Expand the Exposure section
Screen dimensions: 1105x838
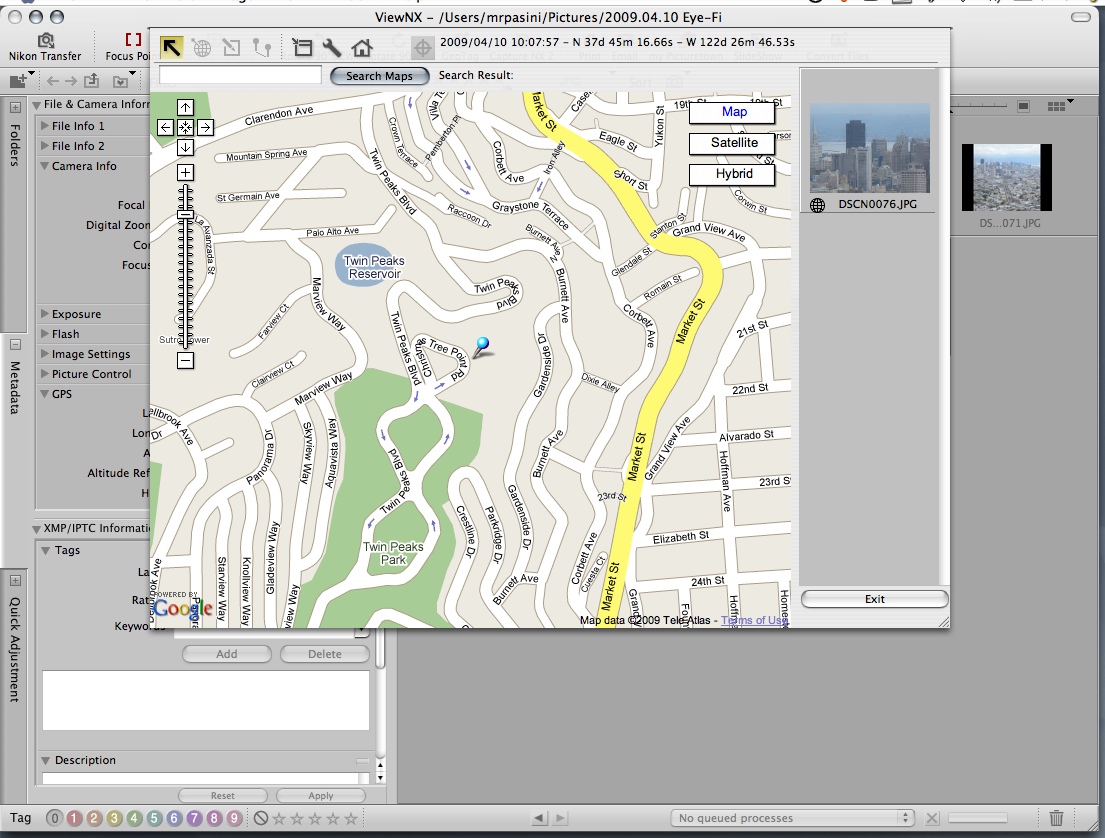(x=45, y=314)
